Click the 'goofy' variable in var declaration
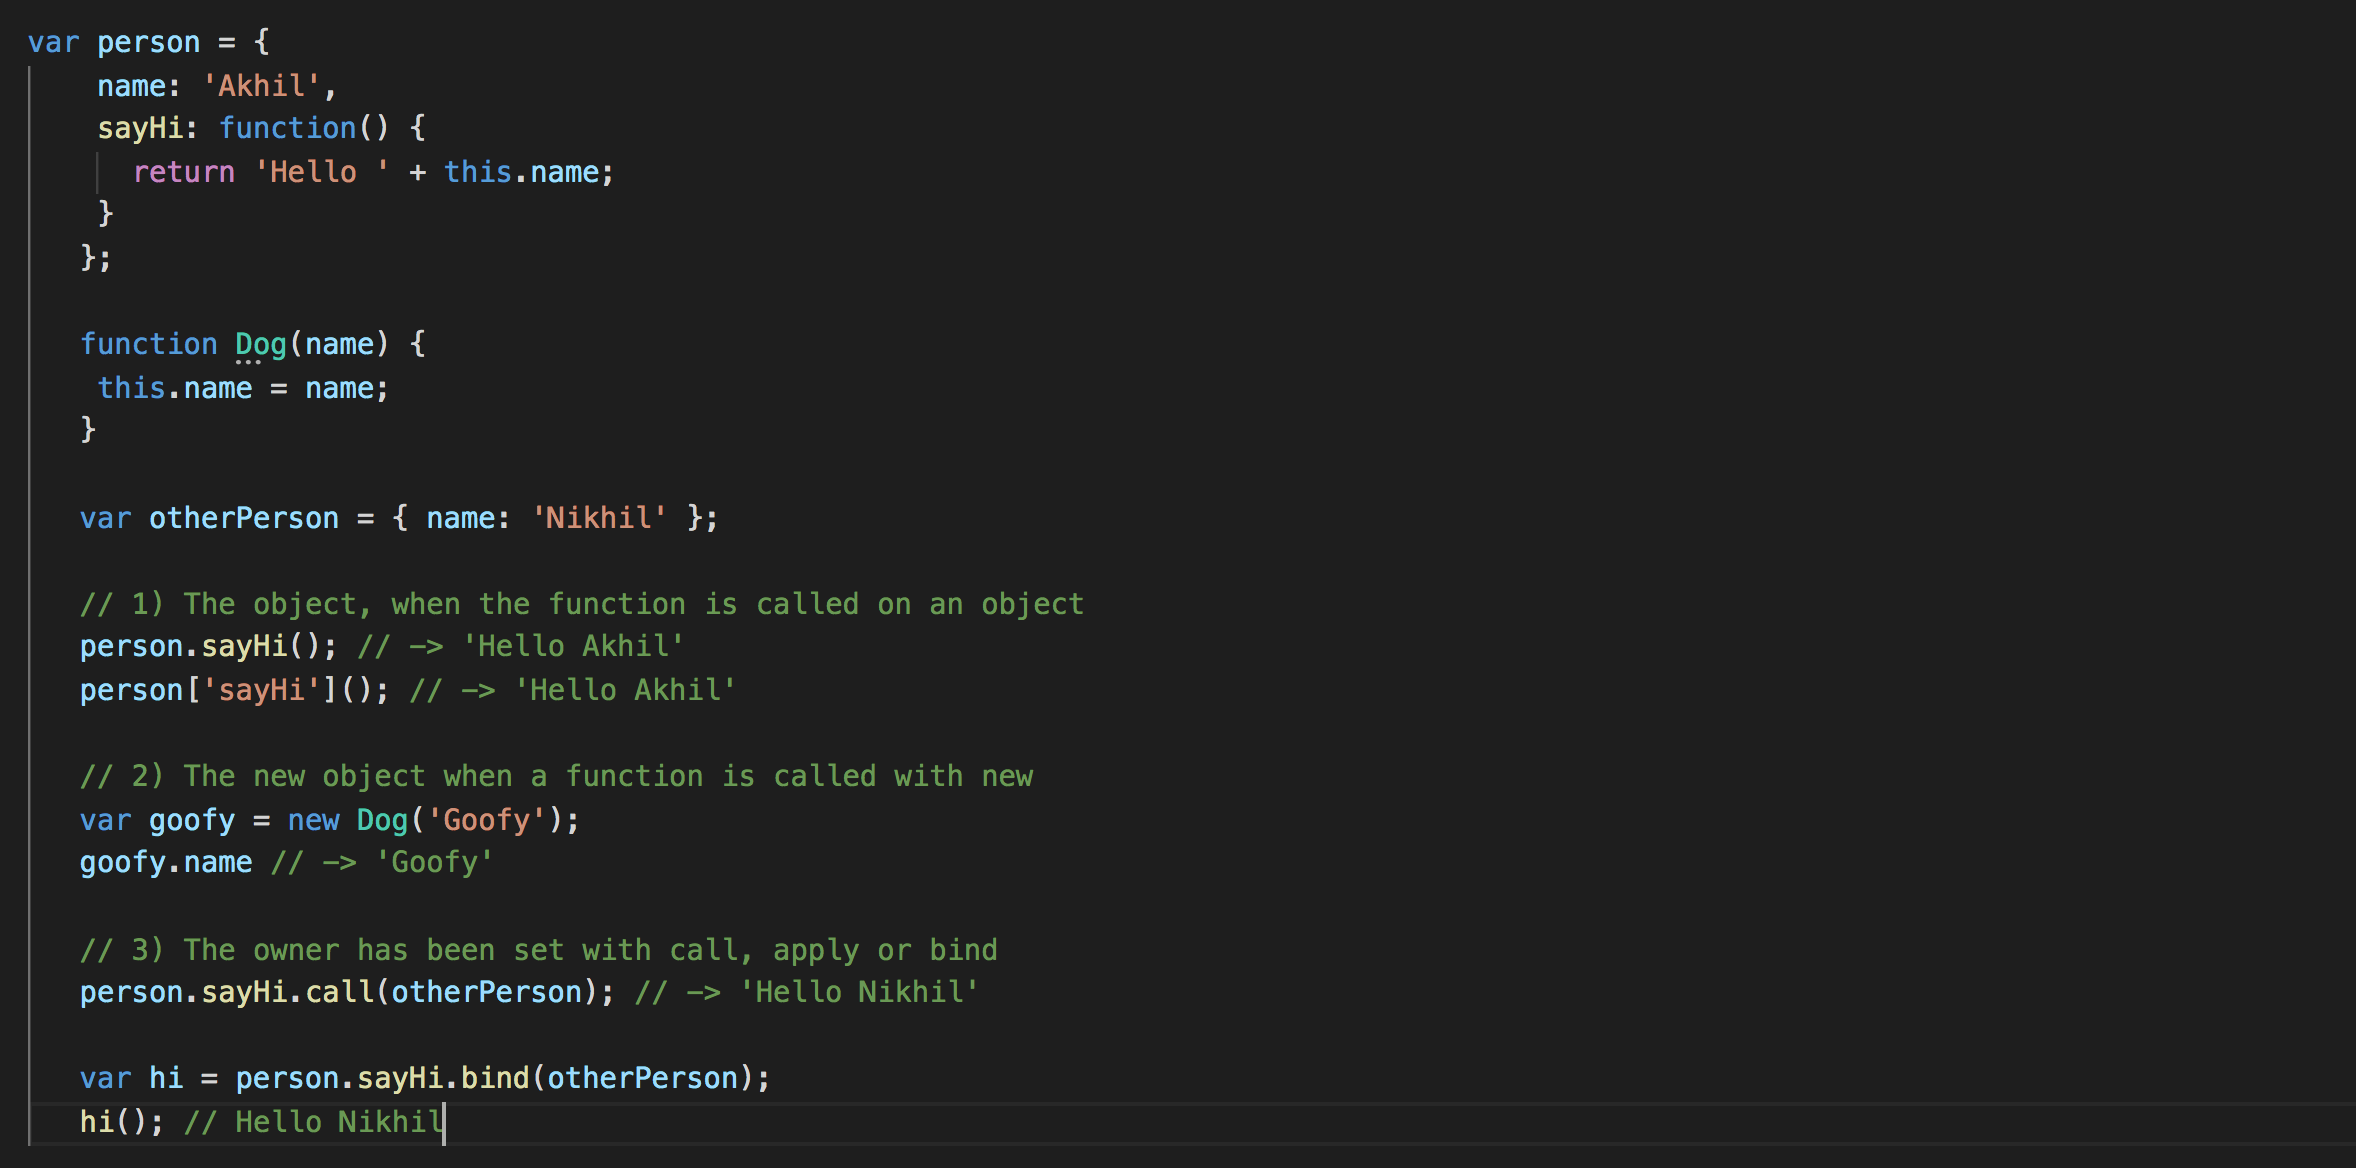 point(192,820)
